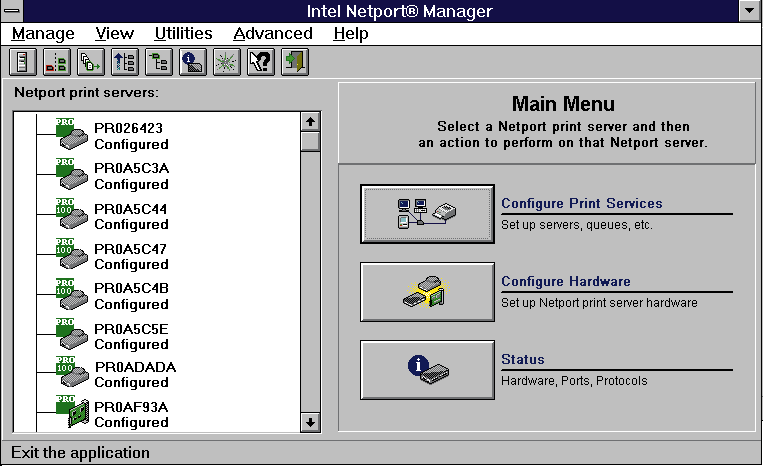The width and height of the screenshot is (763, 466).
Task: Click the PR0AF93A server name
Action: 131,407
